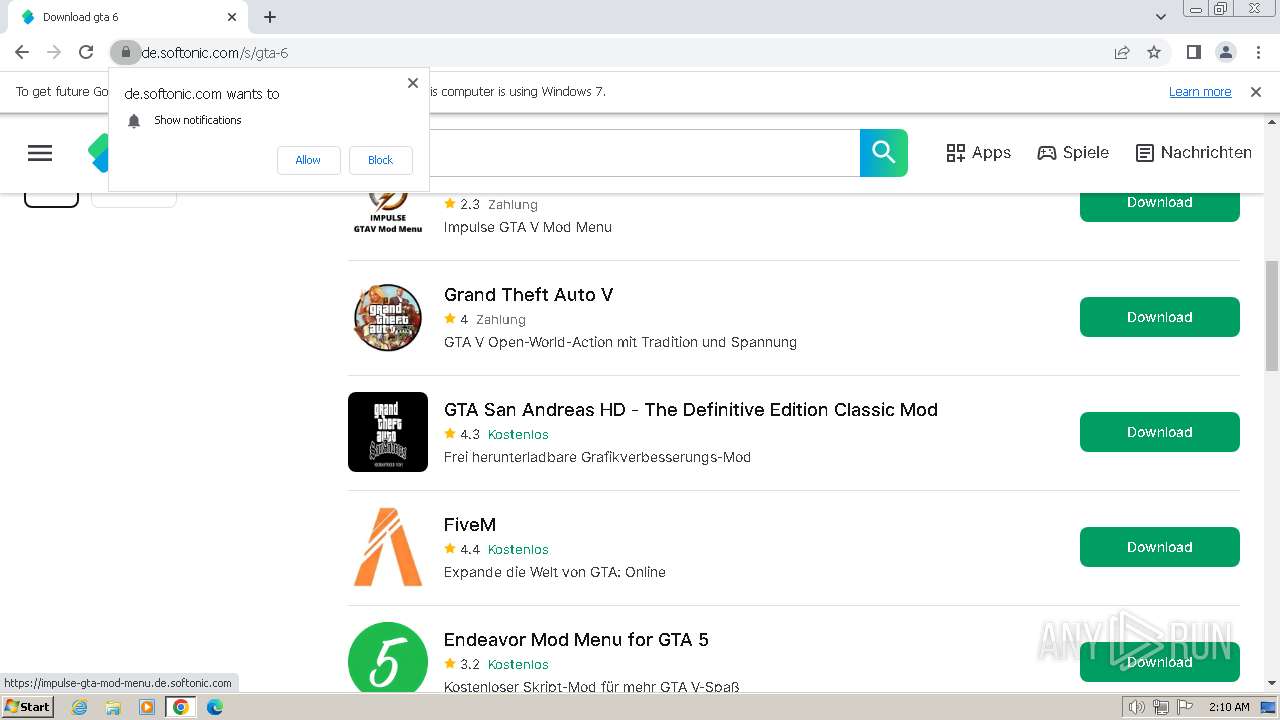Download GTA San Andreas HD mod

1160,432
